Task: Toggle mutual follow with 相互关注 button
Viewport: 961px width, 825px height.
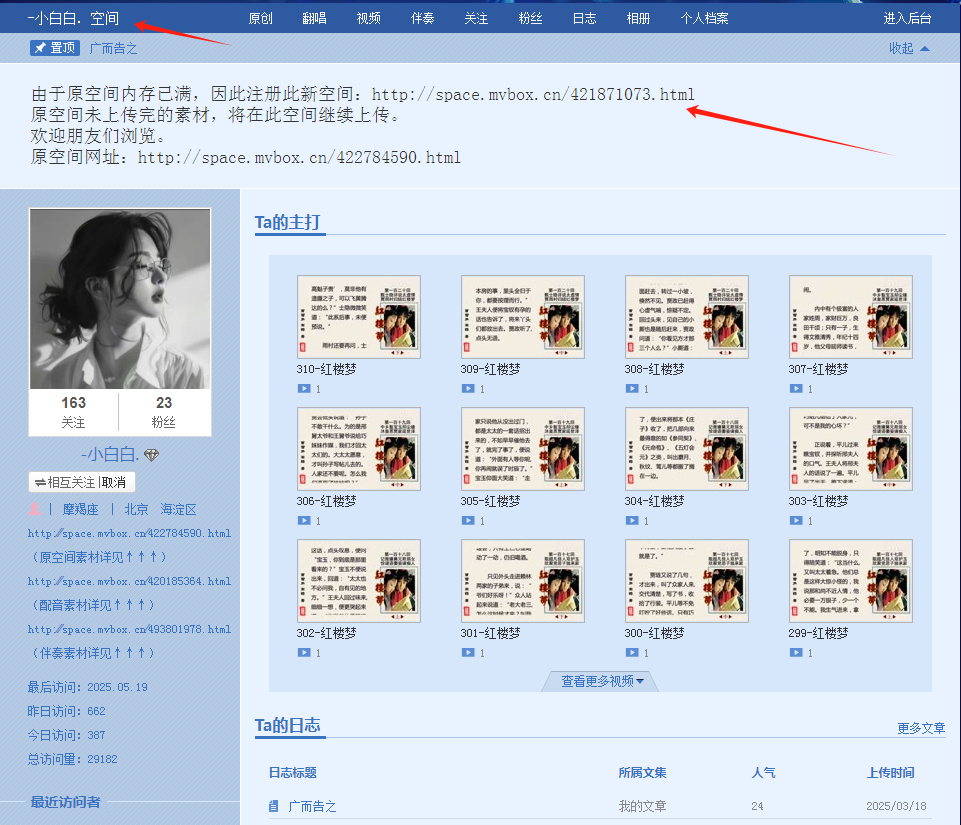Action: click(65, 482)
